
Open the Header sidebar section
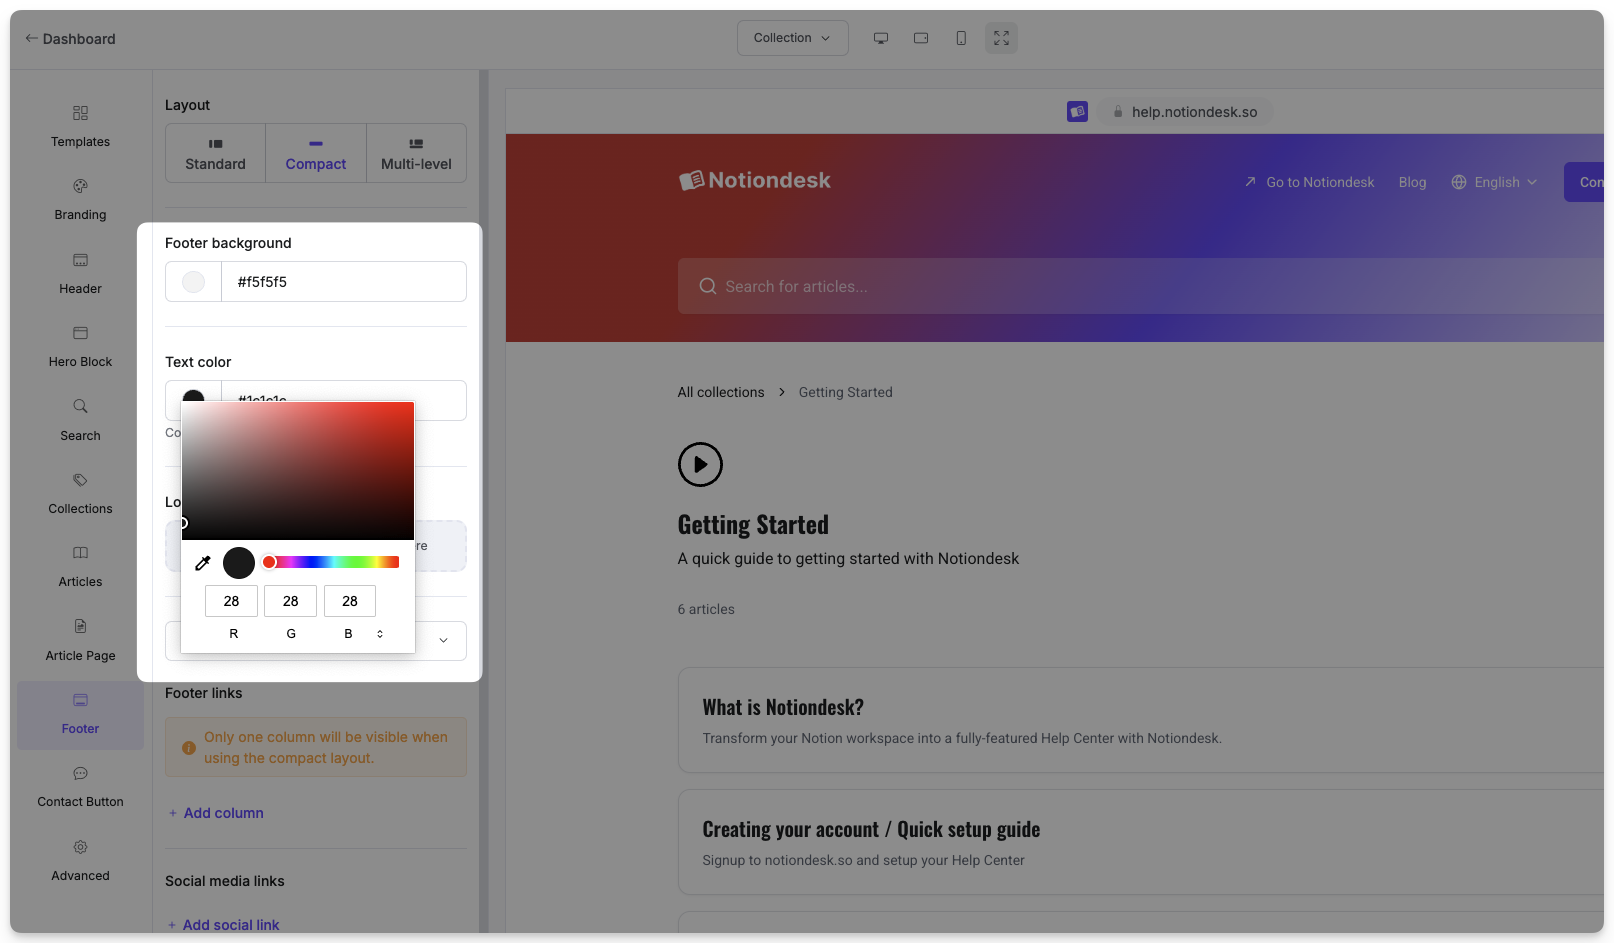80,273
